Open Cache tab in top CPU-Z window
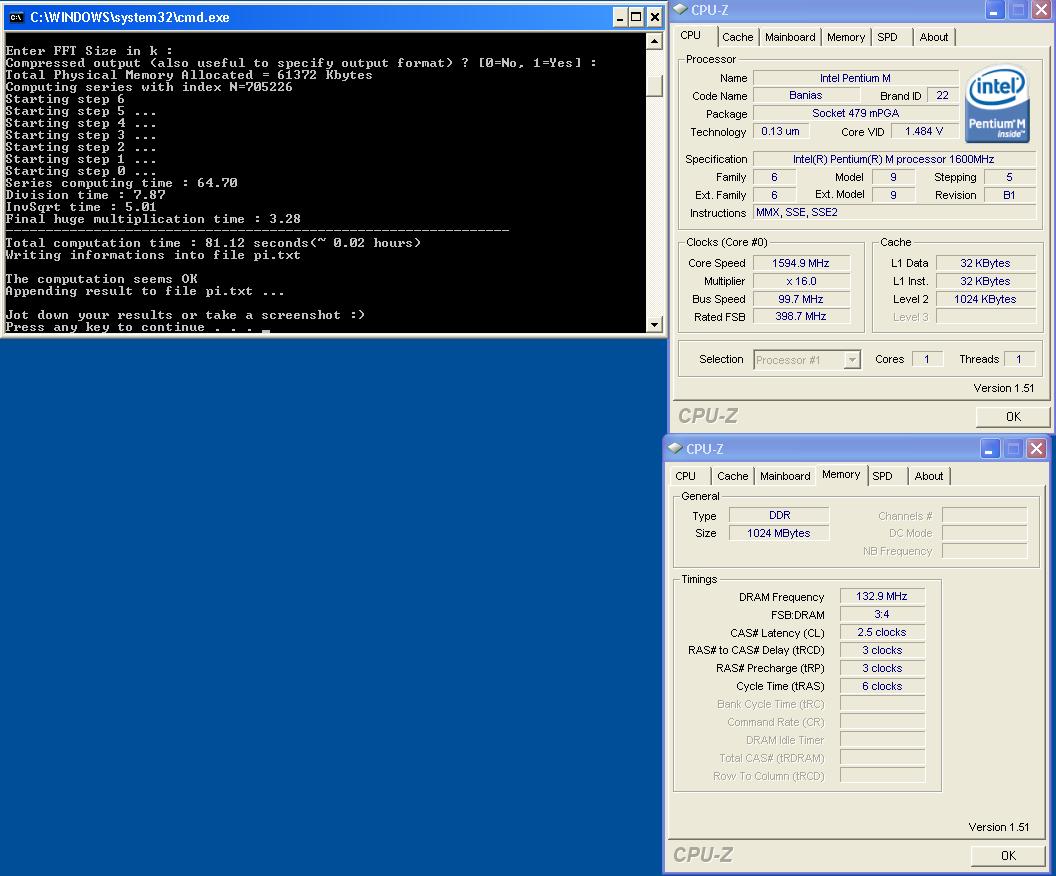Screen dimensions: 1056x876 click(x=737, y=37)
